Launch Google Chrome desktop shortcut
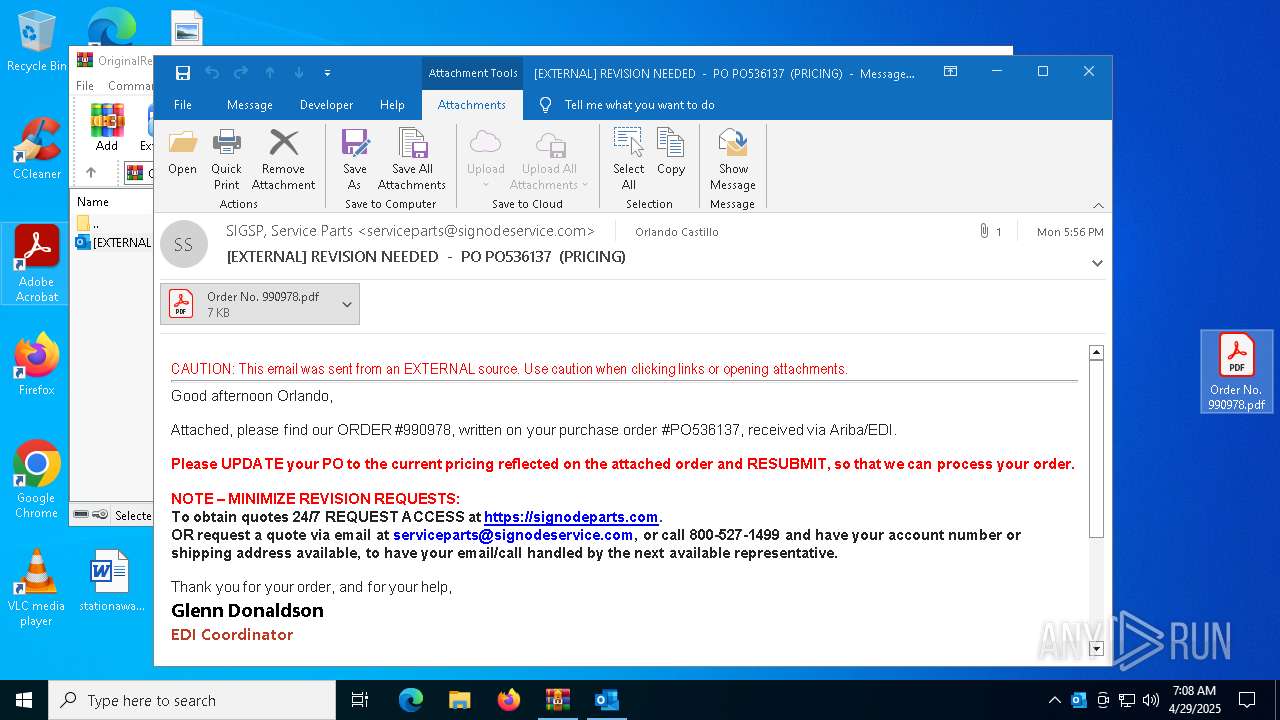 (x=37, y=479)
